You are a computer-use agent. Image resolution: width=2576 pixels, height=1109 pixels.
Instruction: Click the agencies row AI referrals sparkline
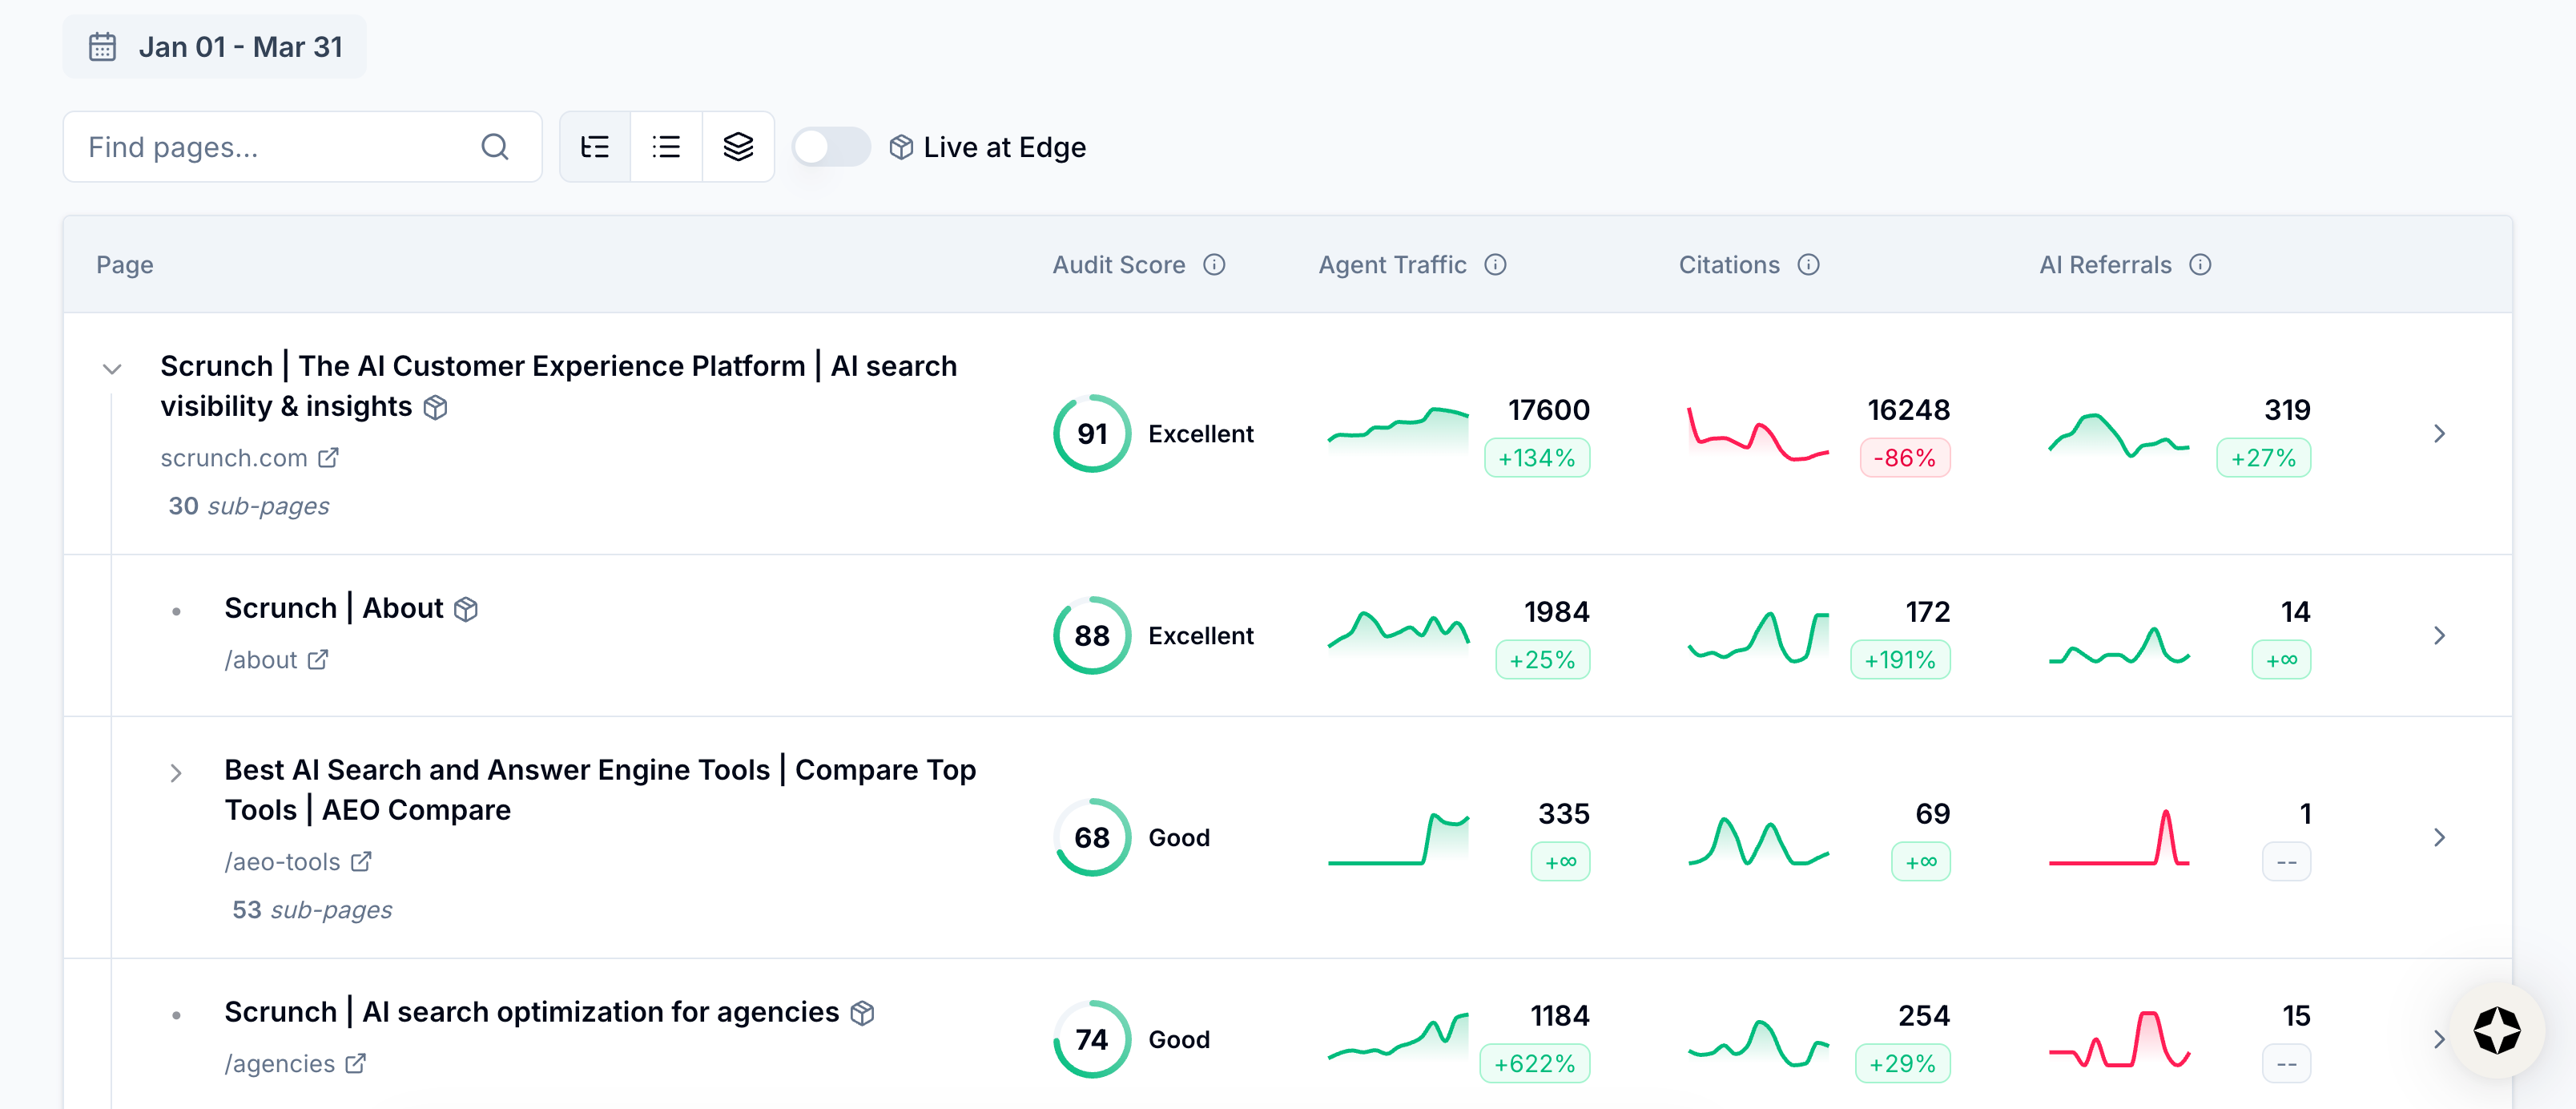tap(2119, 1039)
